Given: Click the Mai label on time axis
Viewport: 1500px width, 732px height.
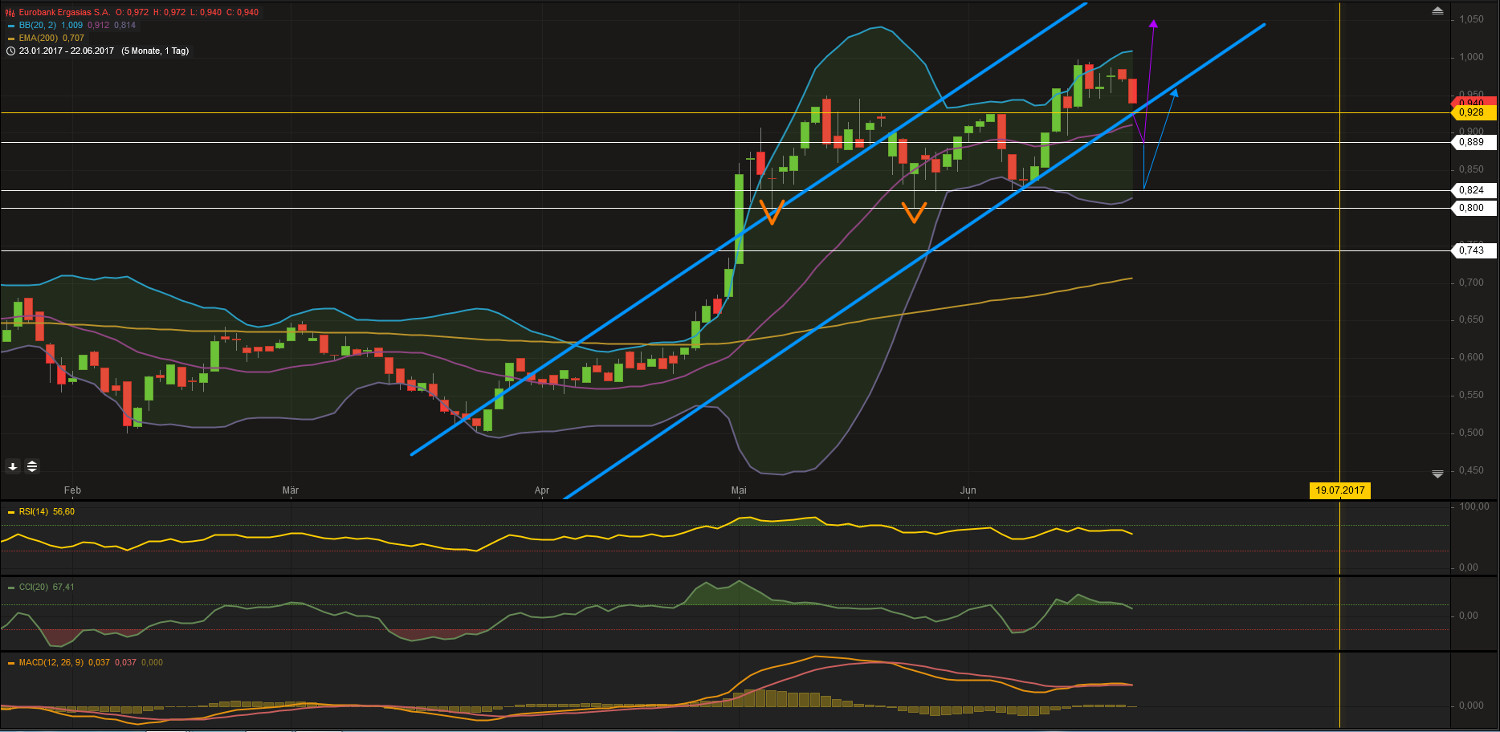Looking at the screenshot, I should click(739, 491).
